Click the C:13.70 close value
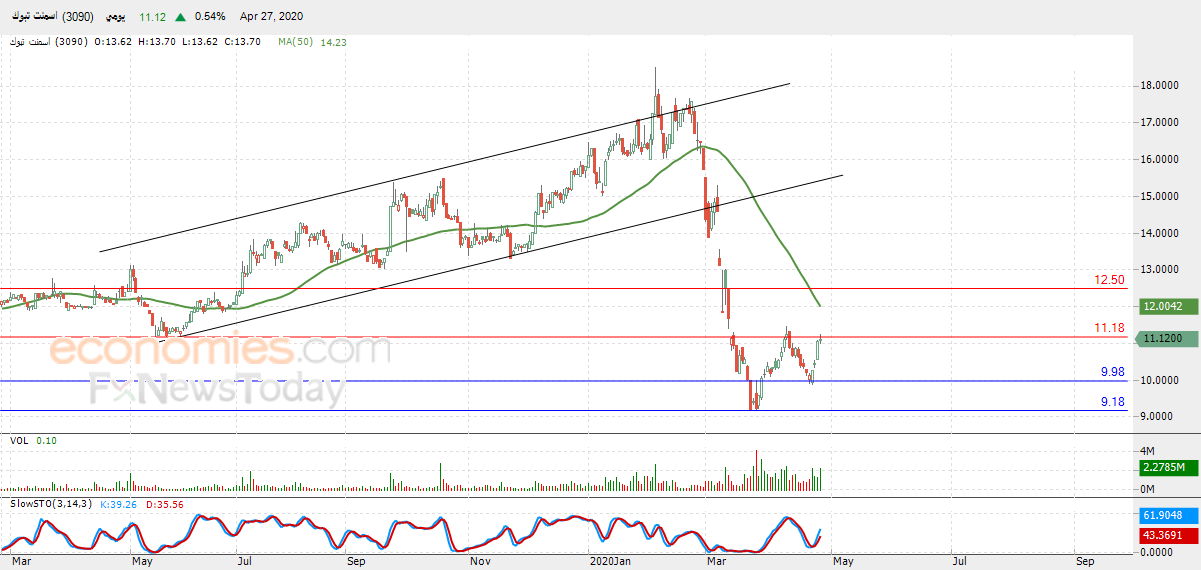1201x570 pixels. point(242,42)
